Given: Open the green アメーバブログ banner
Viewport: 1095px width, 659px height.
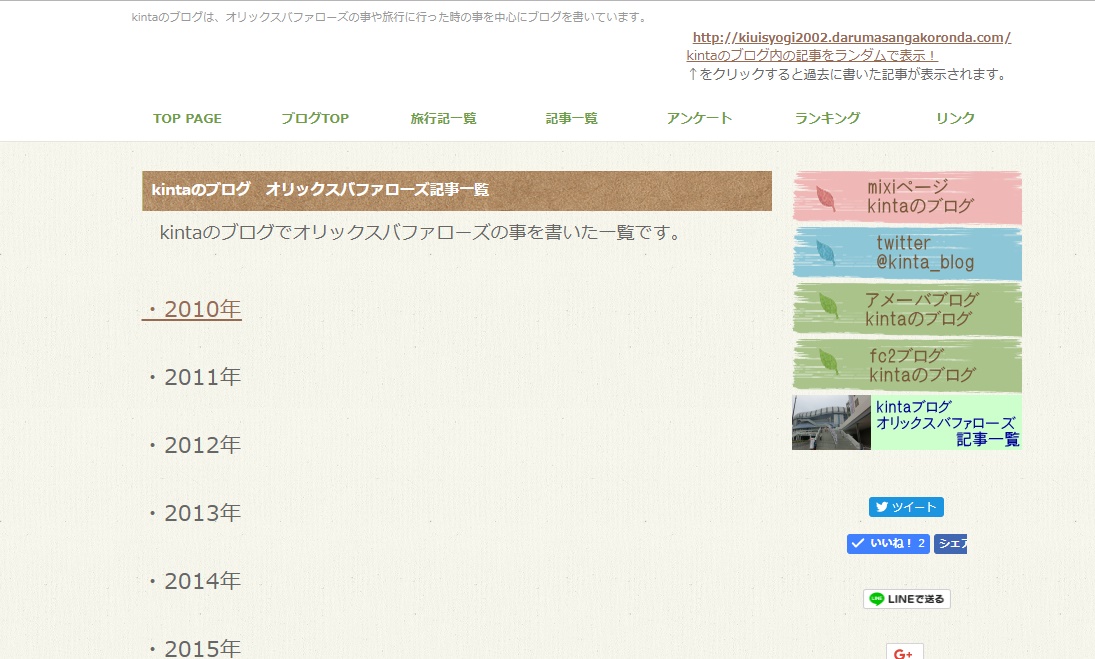Looking at the screenshot, I should coord(907,309).
